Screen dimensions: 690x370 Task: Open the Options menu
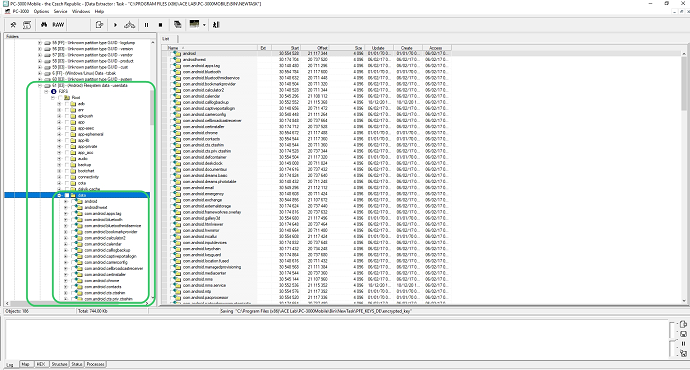[x=41, y=11]
